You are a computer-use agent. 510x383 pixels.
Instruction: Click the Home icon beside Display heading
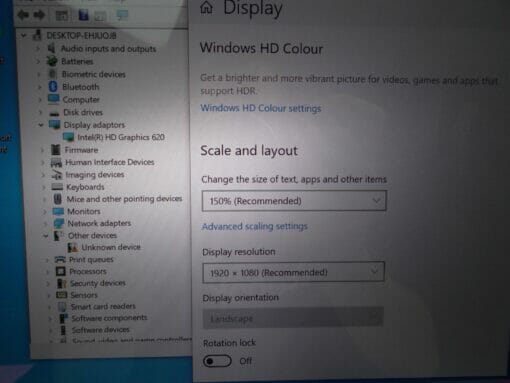click(206, 7)
